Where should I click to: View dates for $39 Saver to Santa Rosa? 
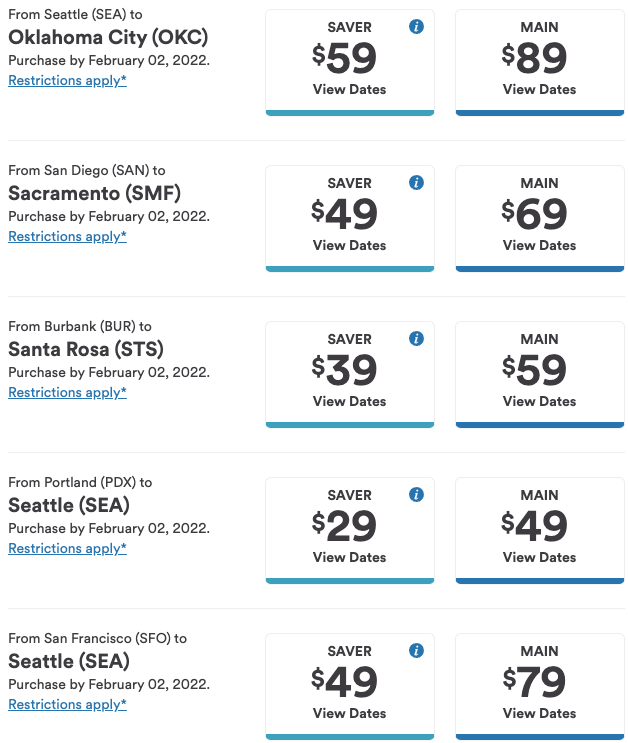pos(350,374)
